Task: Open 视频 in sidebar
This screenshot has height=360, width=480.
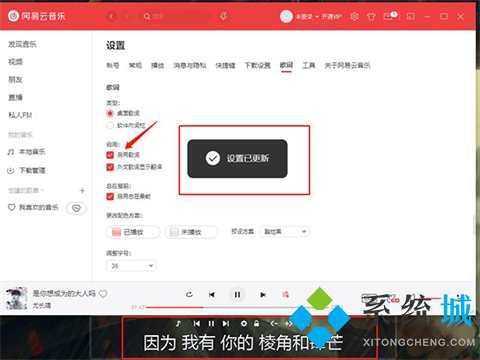Action: [15, 62]
